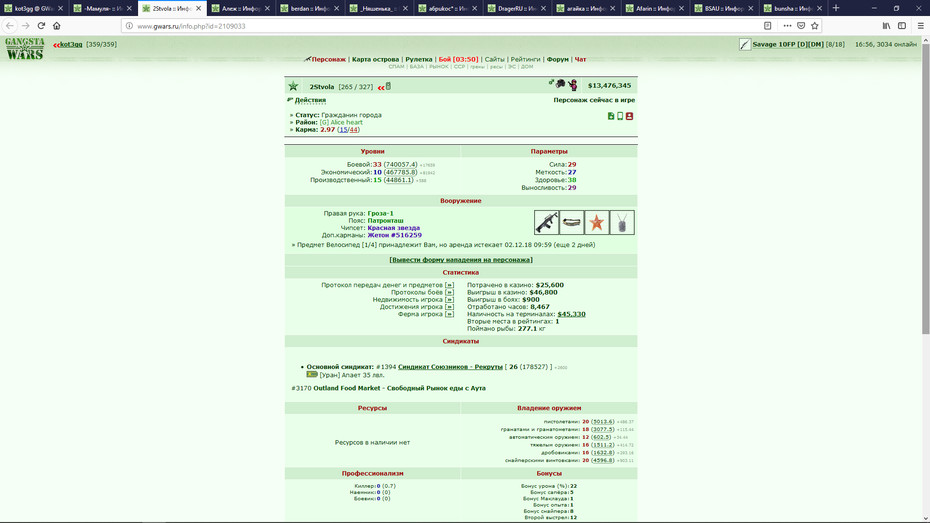The width and height of the screenshot is (930, 523).
Task: Open the Патронташ belt item thumbnail
Action: (572, 222)
